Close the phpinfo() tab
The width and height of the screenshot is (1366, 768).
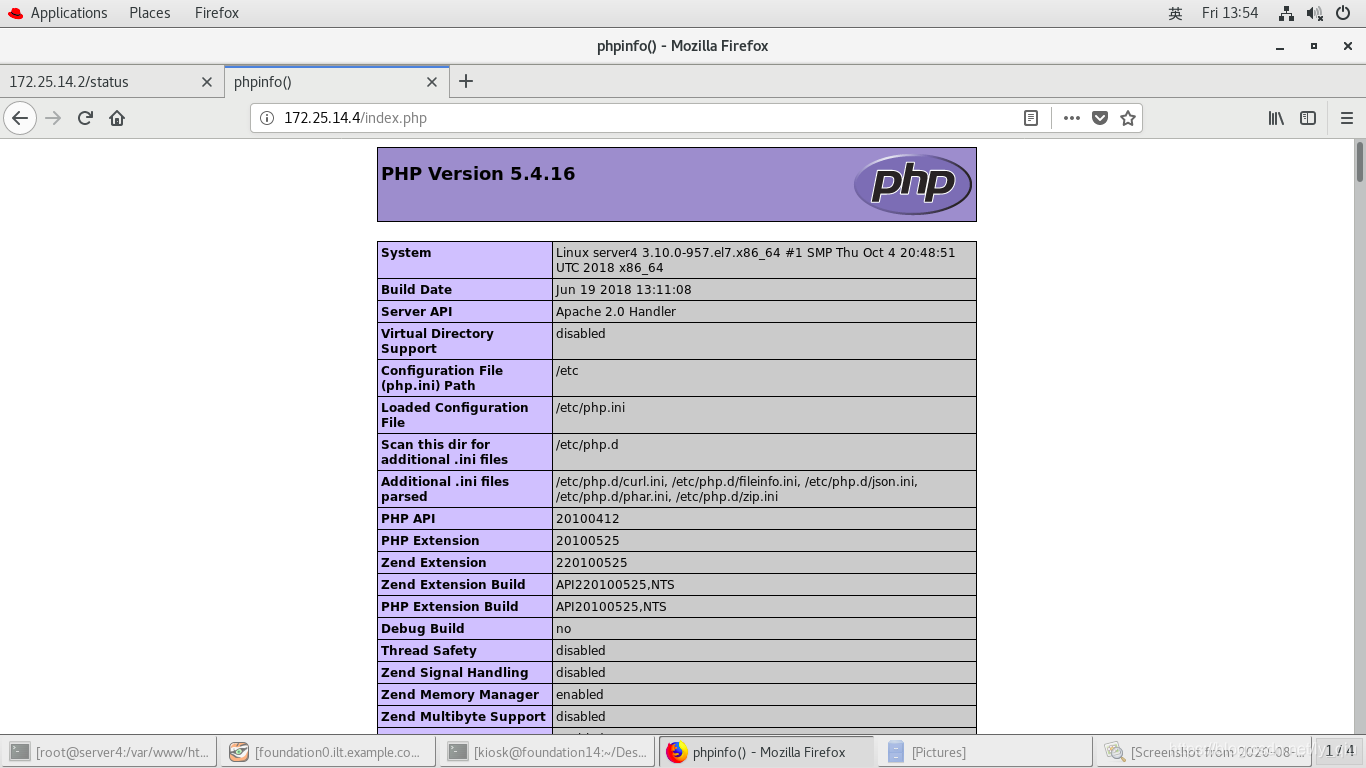[432, 82]
